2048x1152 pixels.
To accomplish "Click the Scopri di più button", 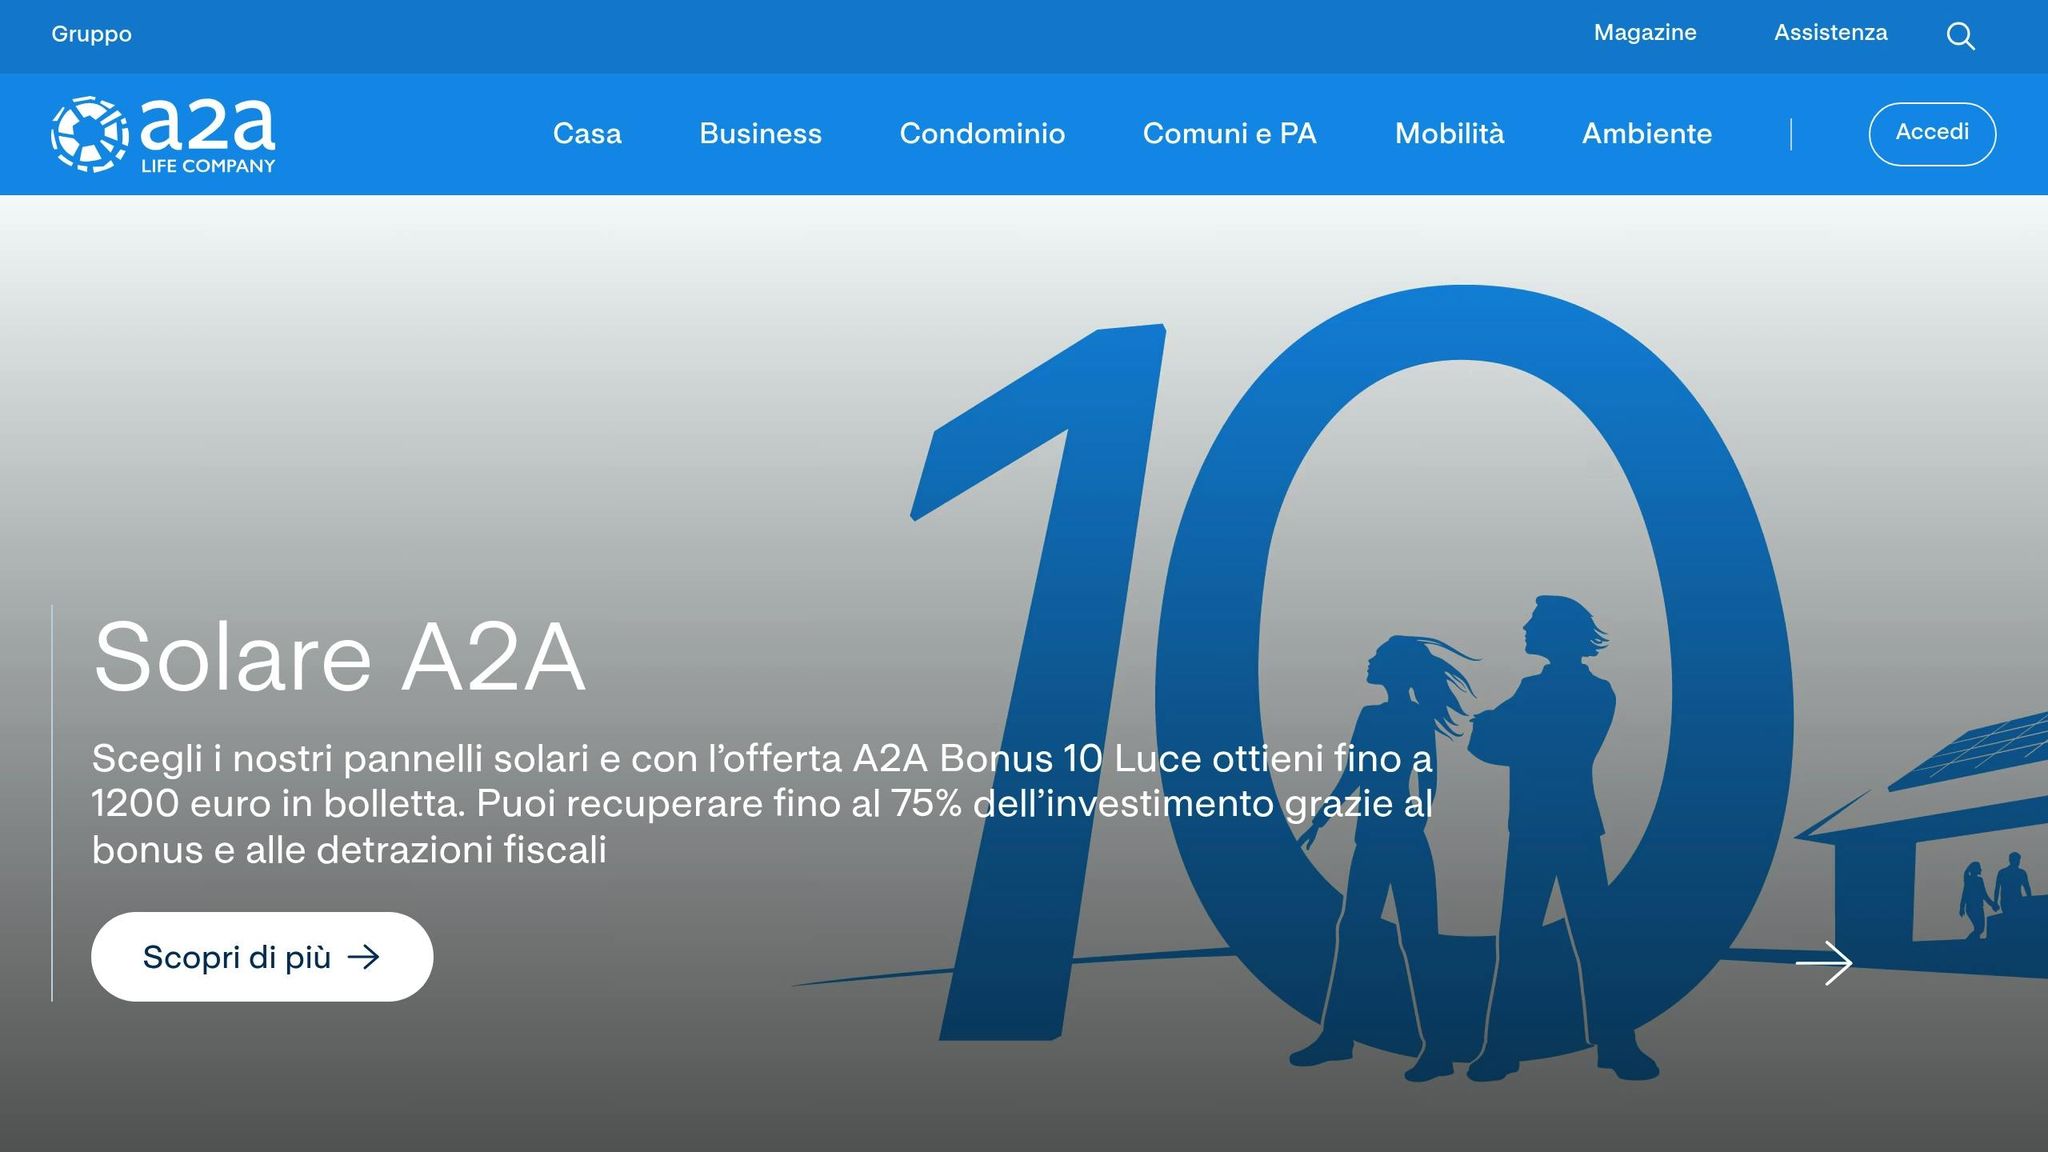I will point(262,957).
